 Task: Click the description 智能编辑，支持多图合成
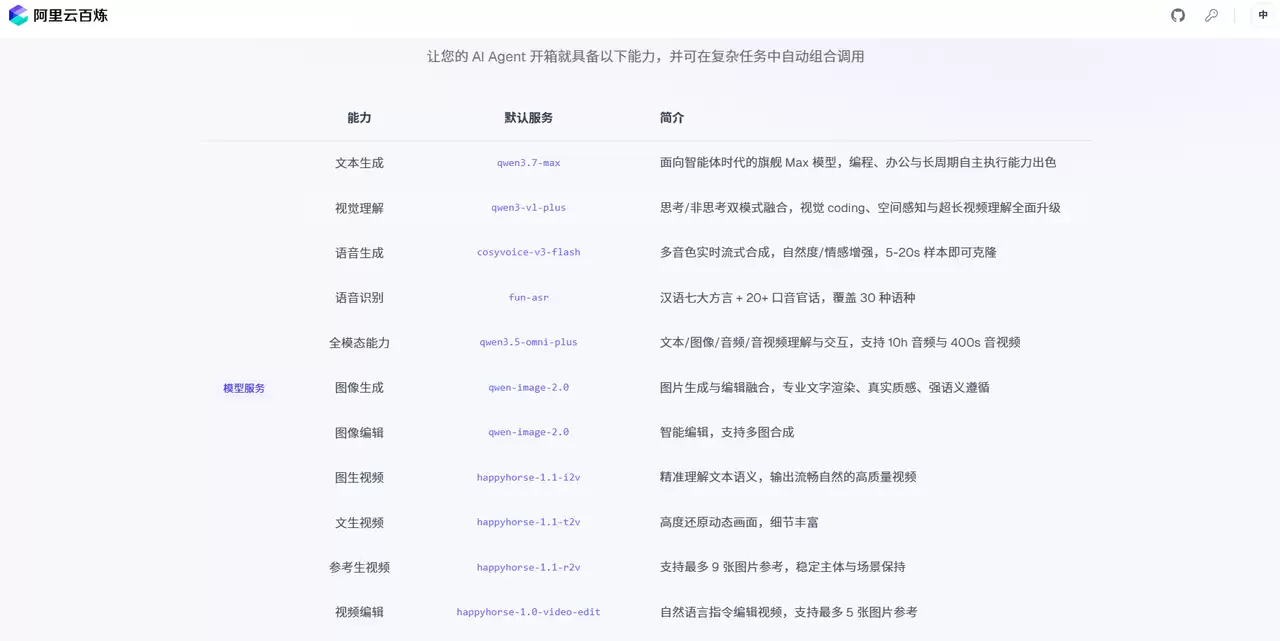(727, 433)
